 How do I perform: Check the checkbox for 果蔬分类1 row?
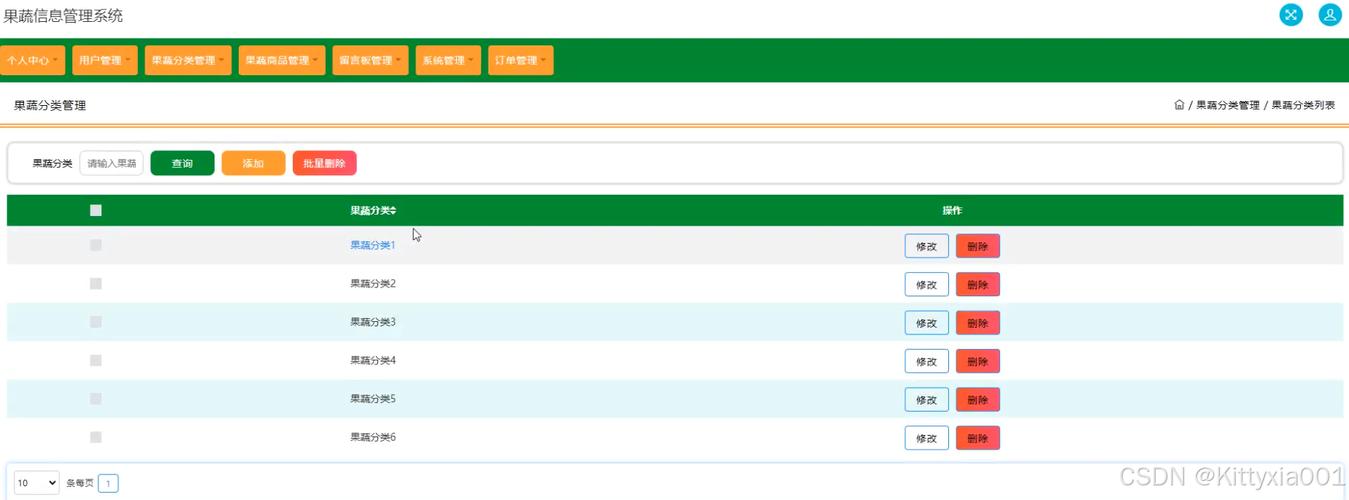tap(96, 245)
